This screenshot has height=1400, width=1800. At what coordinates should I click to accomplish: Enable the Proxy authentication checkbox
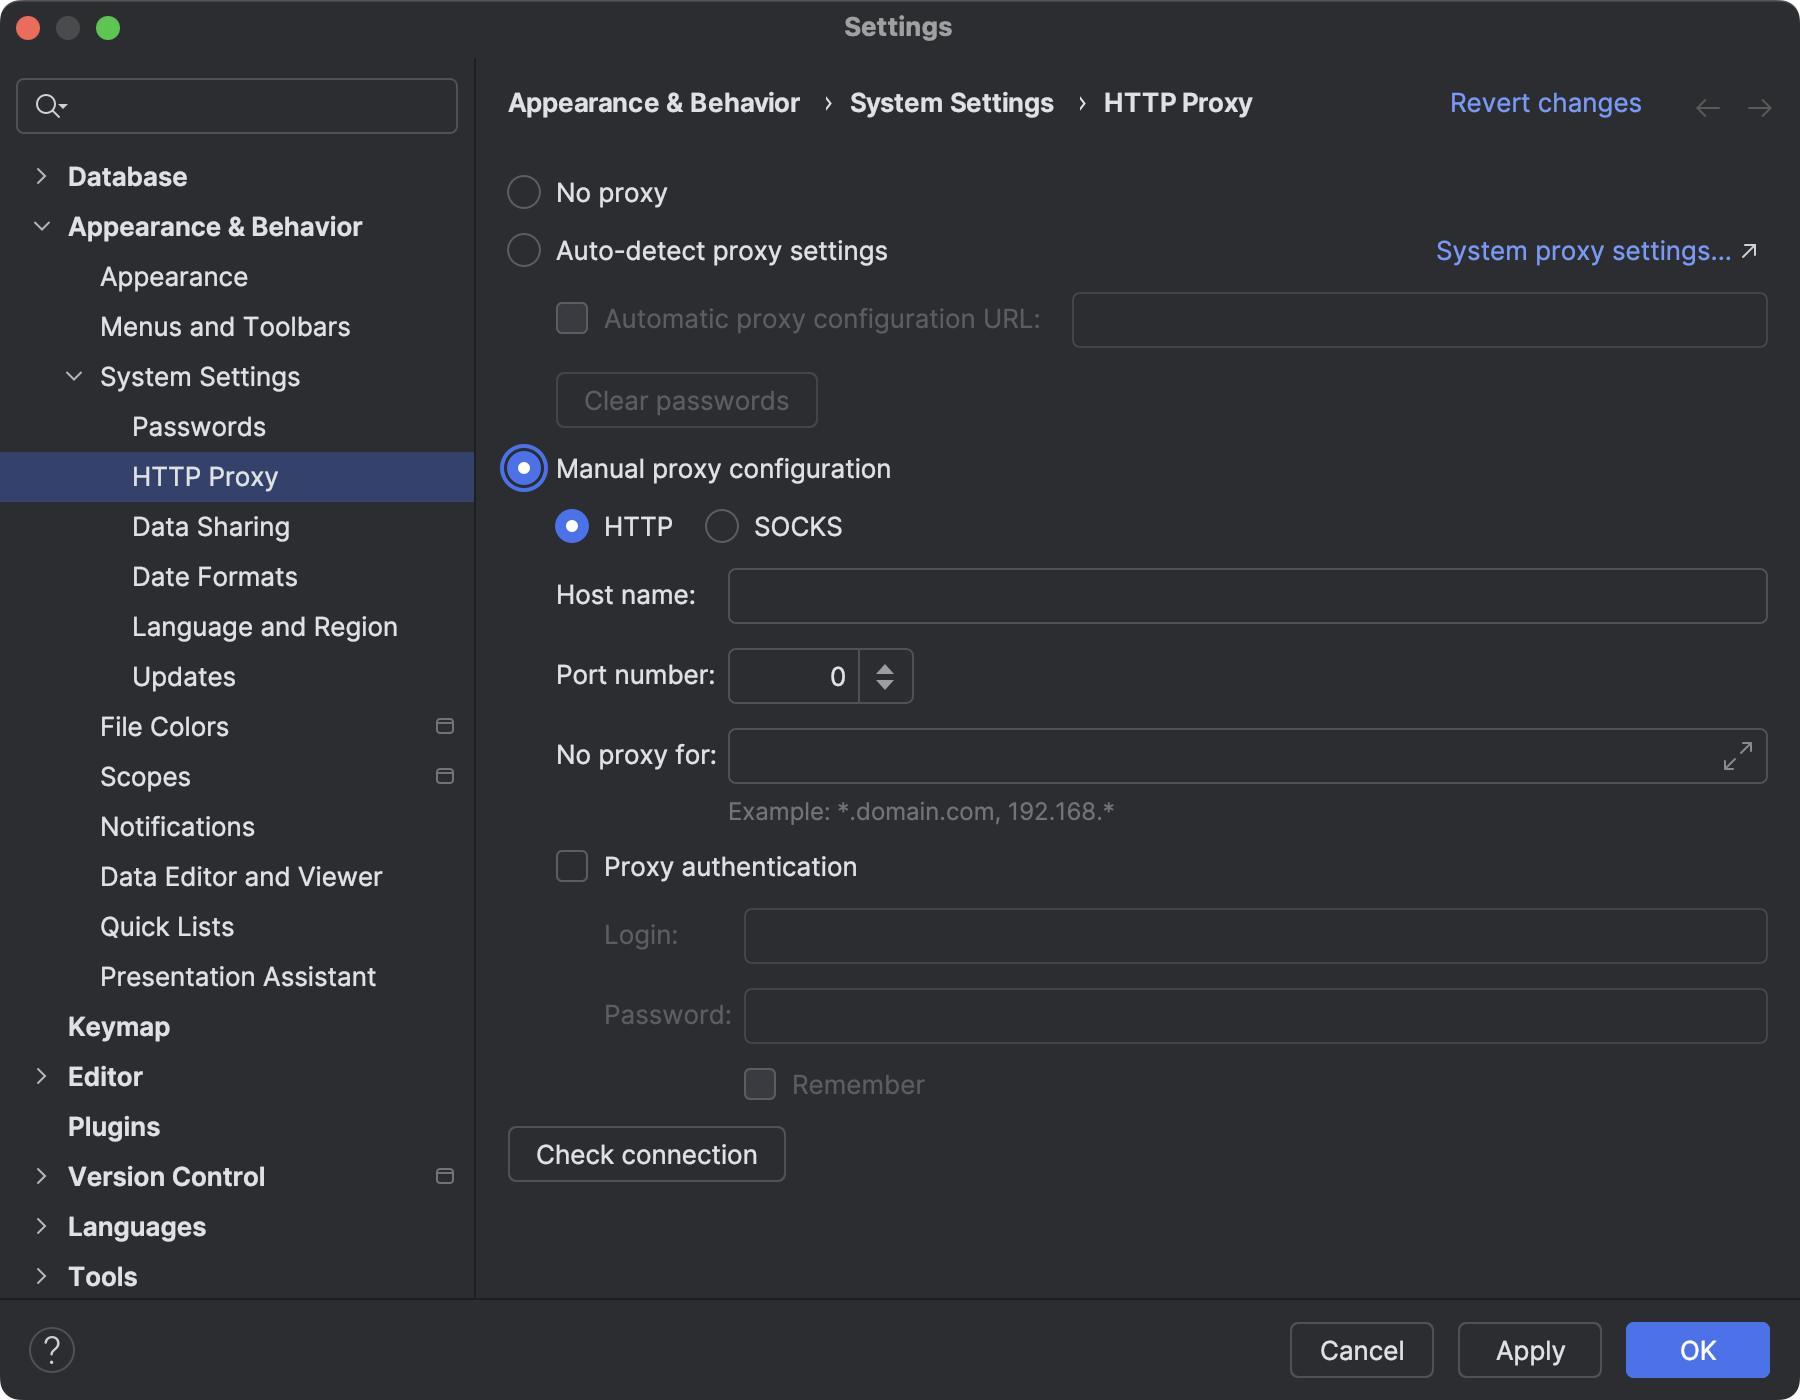click(572, 866)
